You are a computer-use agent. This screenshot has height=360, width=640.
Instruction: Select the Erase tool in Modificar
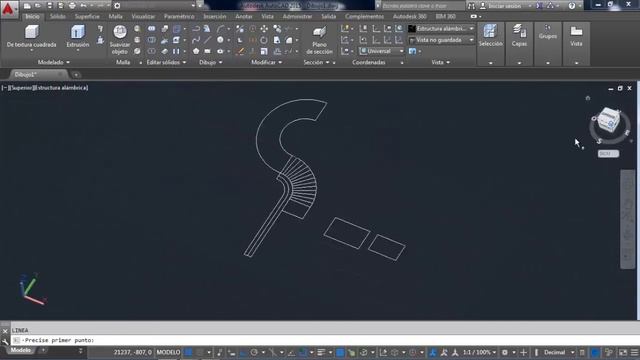click(240, 51)
